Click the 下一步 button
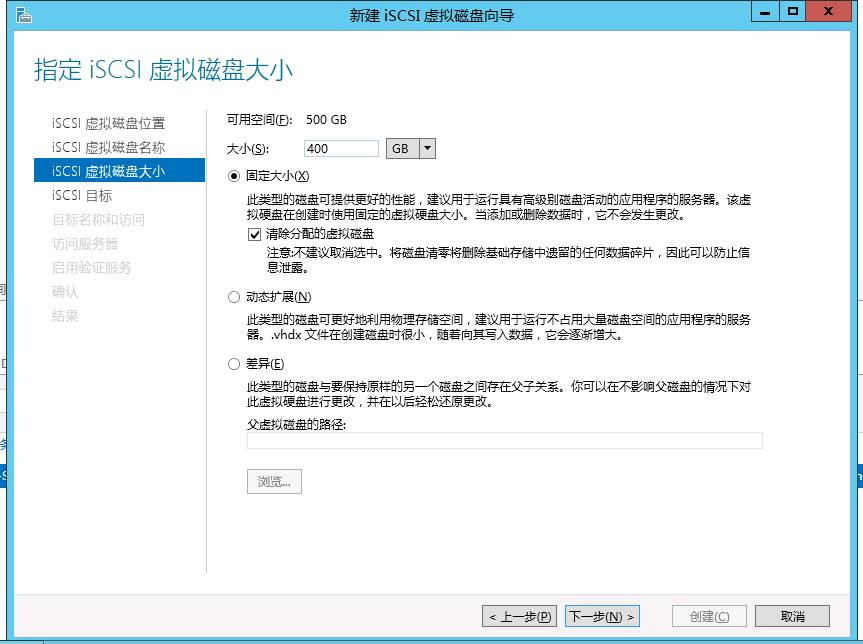The height and width of the screenshot is (644, 863). (x=602, y=616)
